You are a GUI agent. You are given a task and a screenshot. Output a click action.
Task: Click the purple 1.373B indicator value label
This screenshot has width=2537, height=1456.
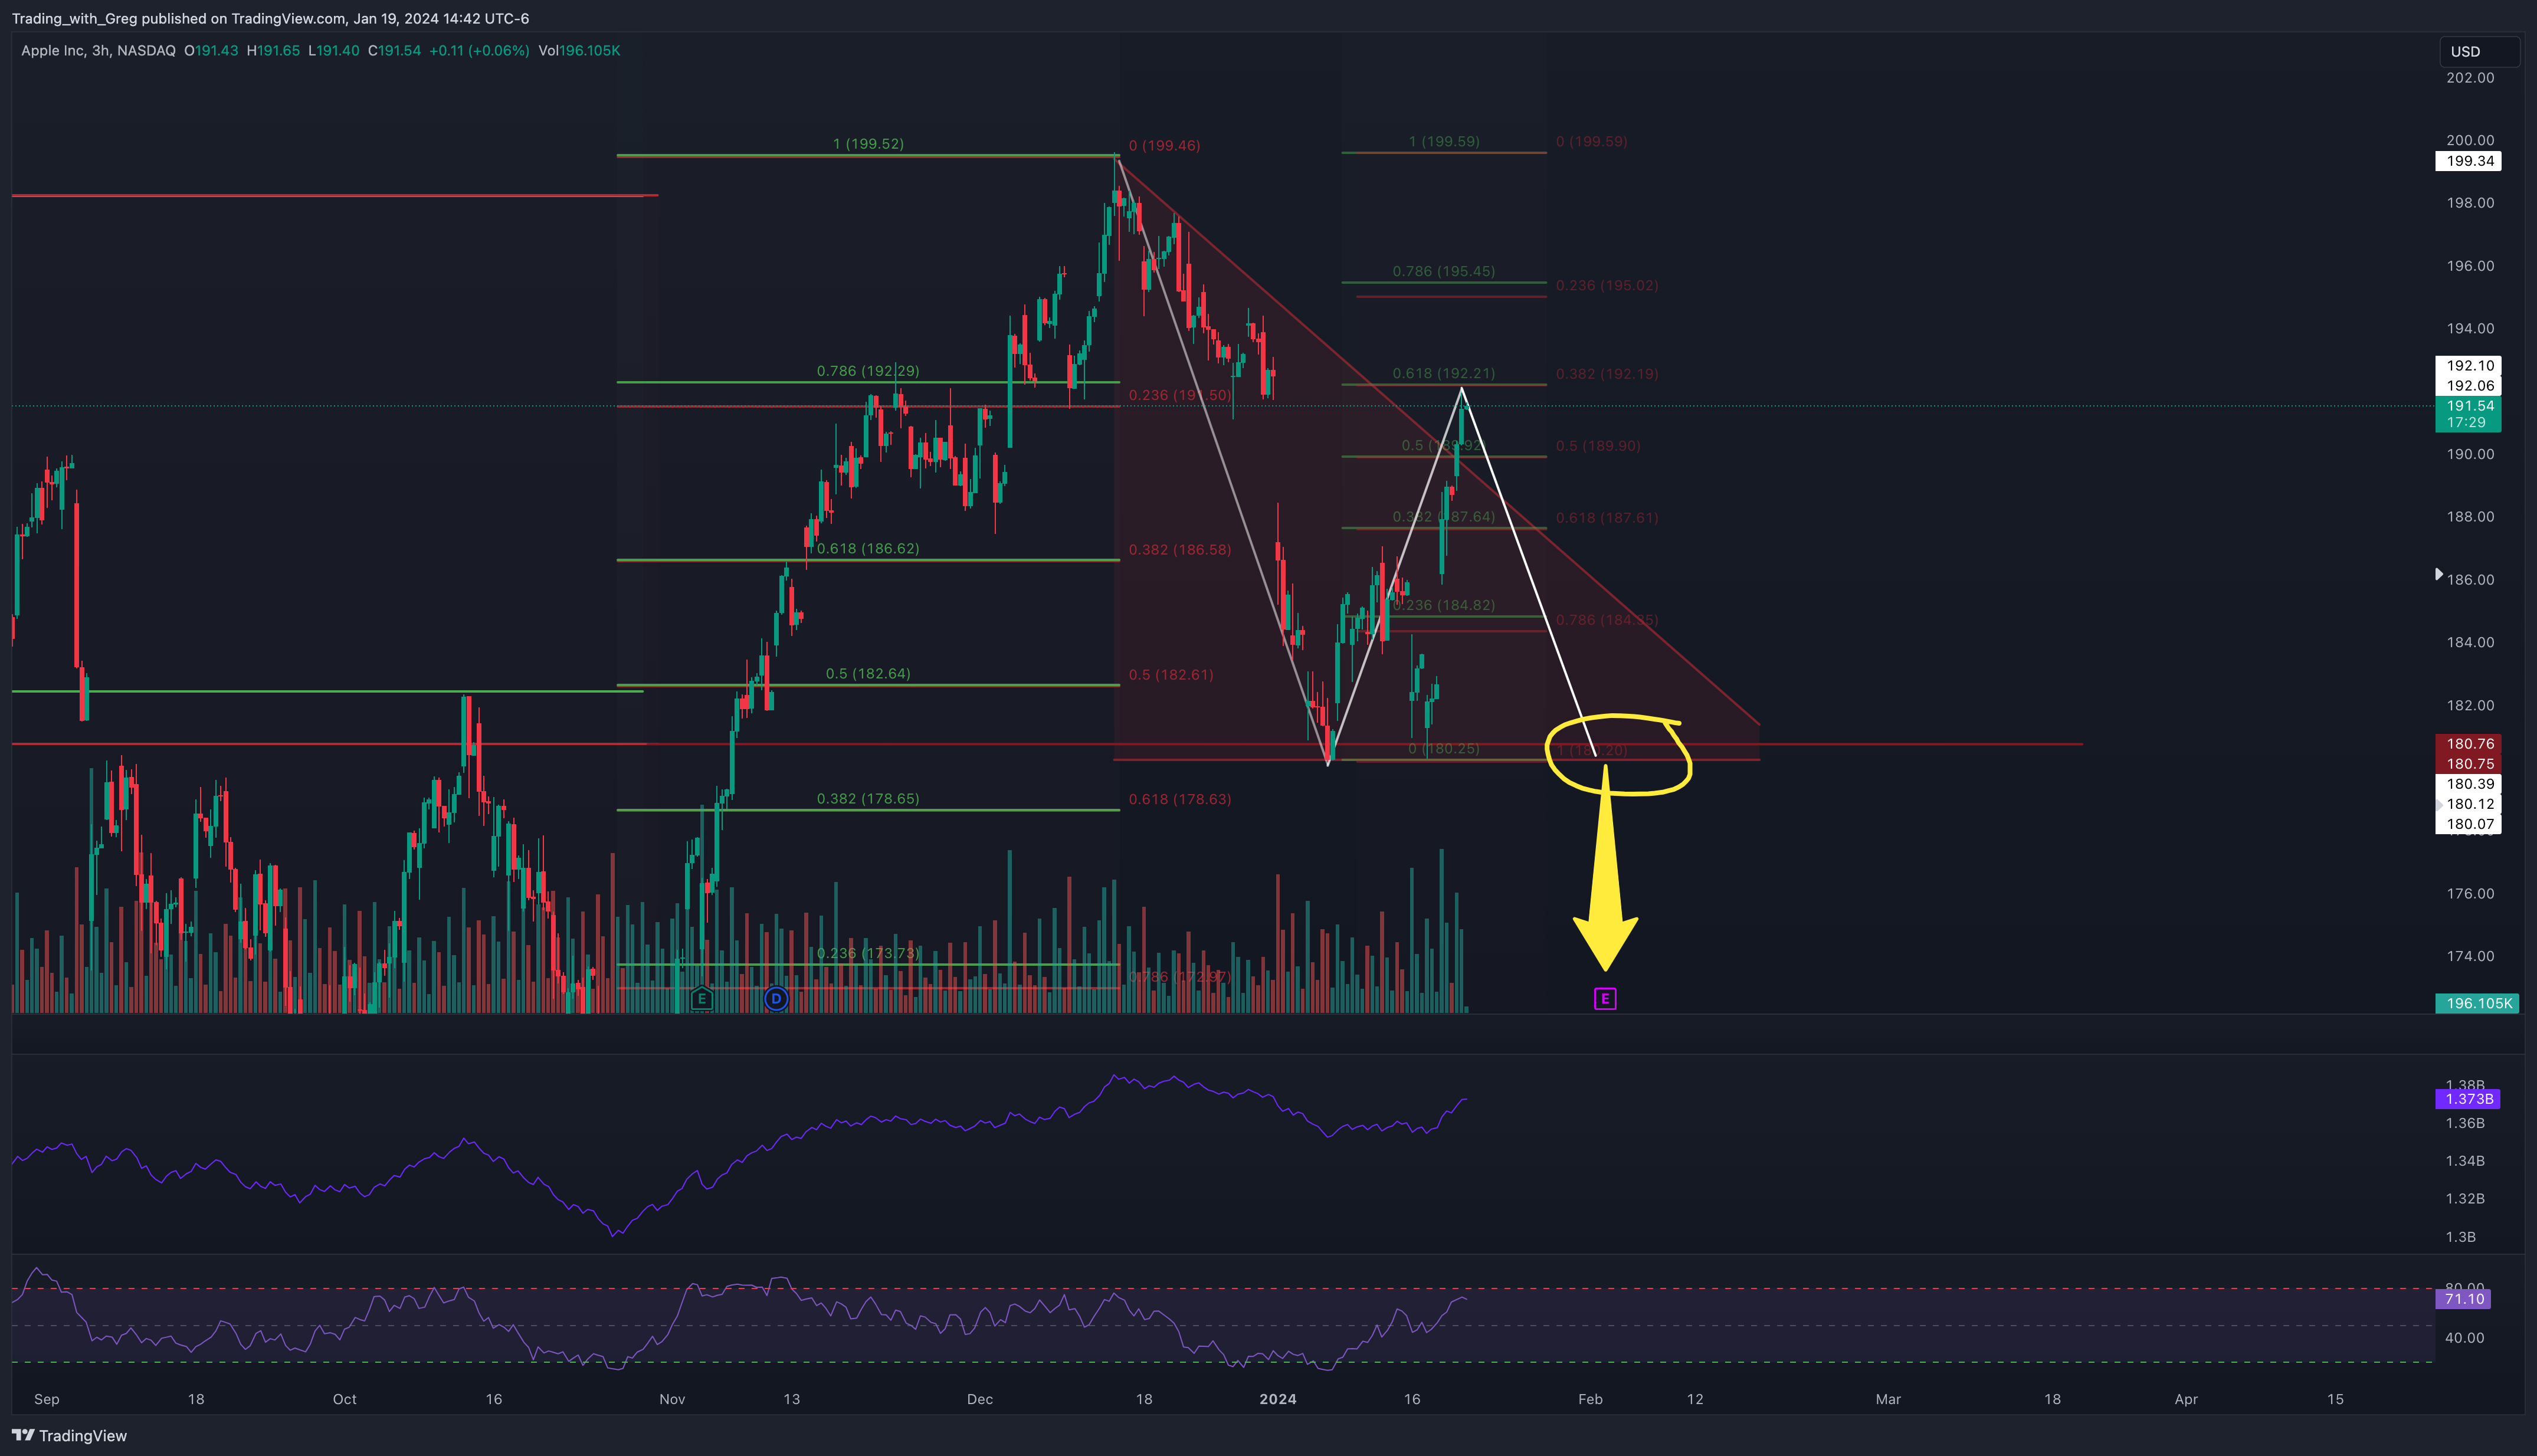pyautogui.click(x=2467, y=1099)
